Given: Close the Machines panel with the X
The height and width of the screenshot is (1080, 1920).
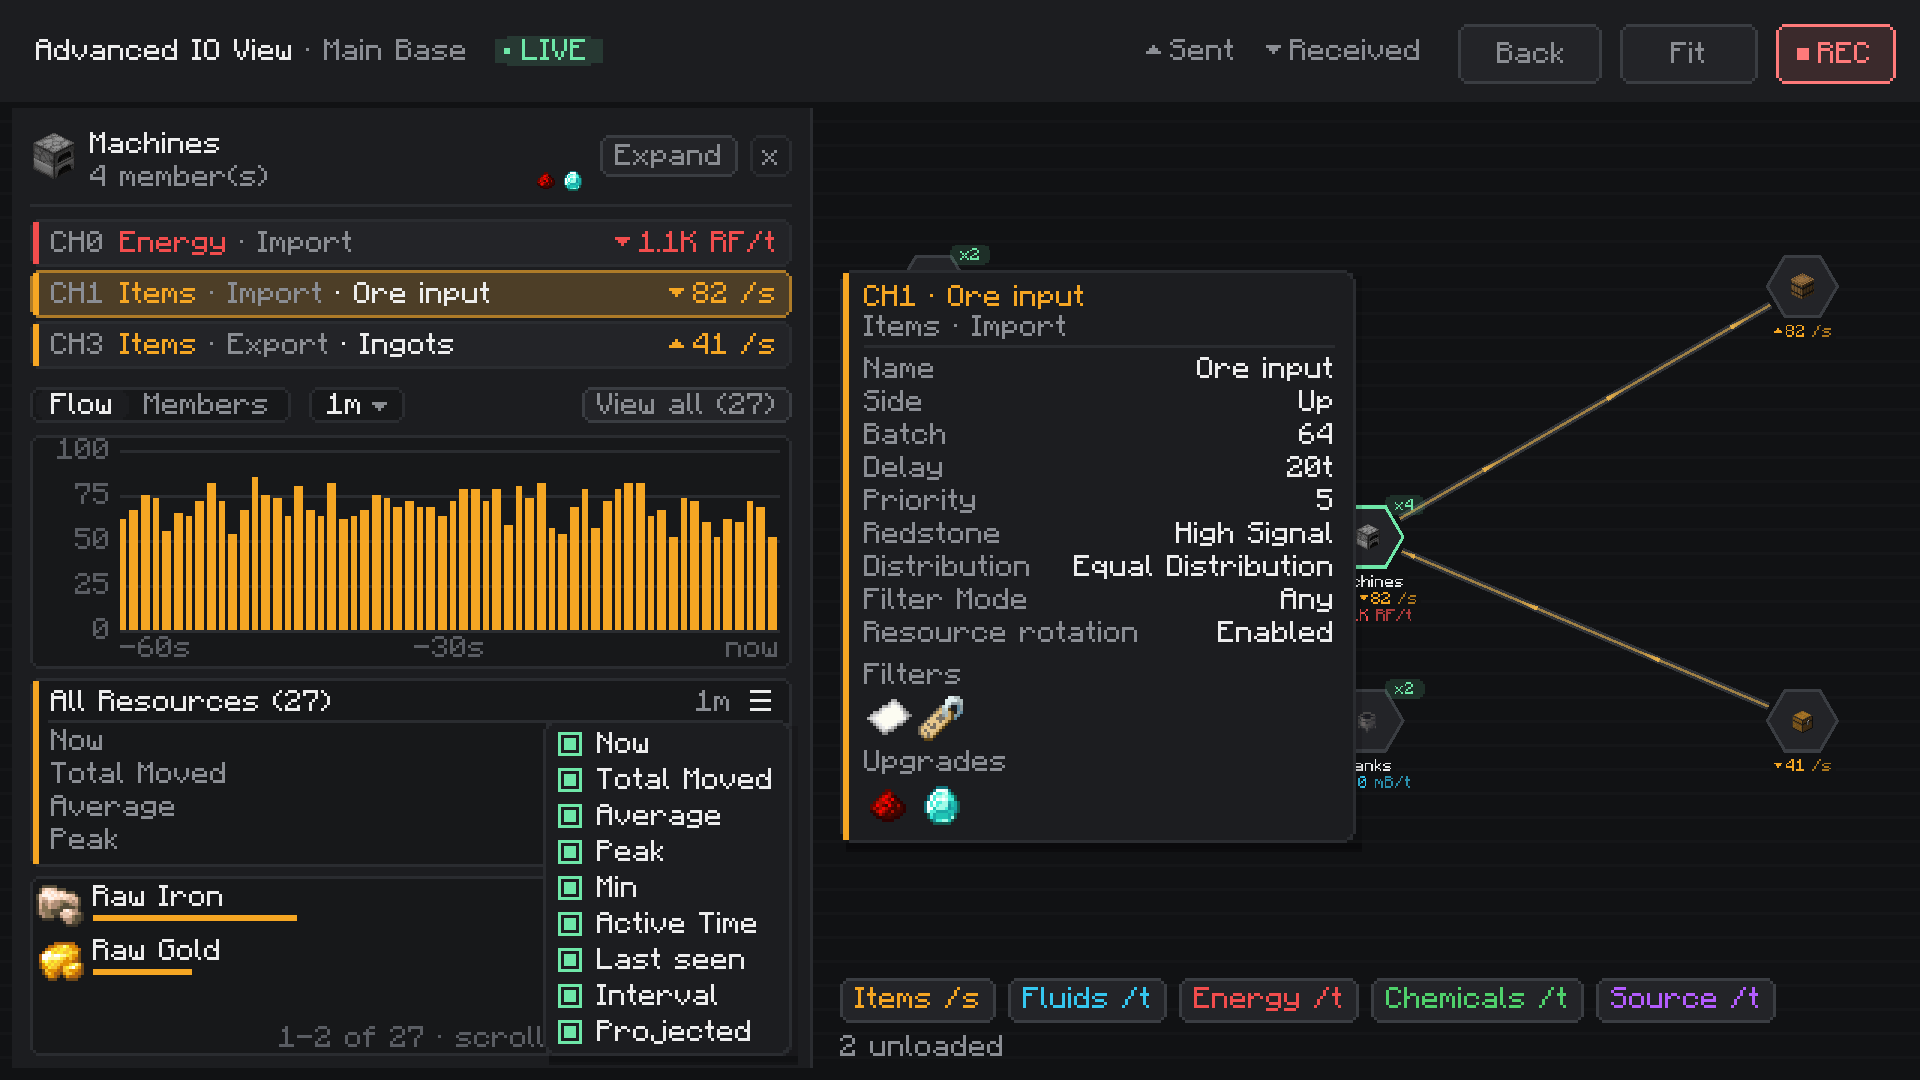Looking at the screenshot, I should tap(769, 157).
